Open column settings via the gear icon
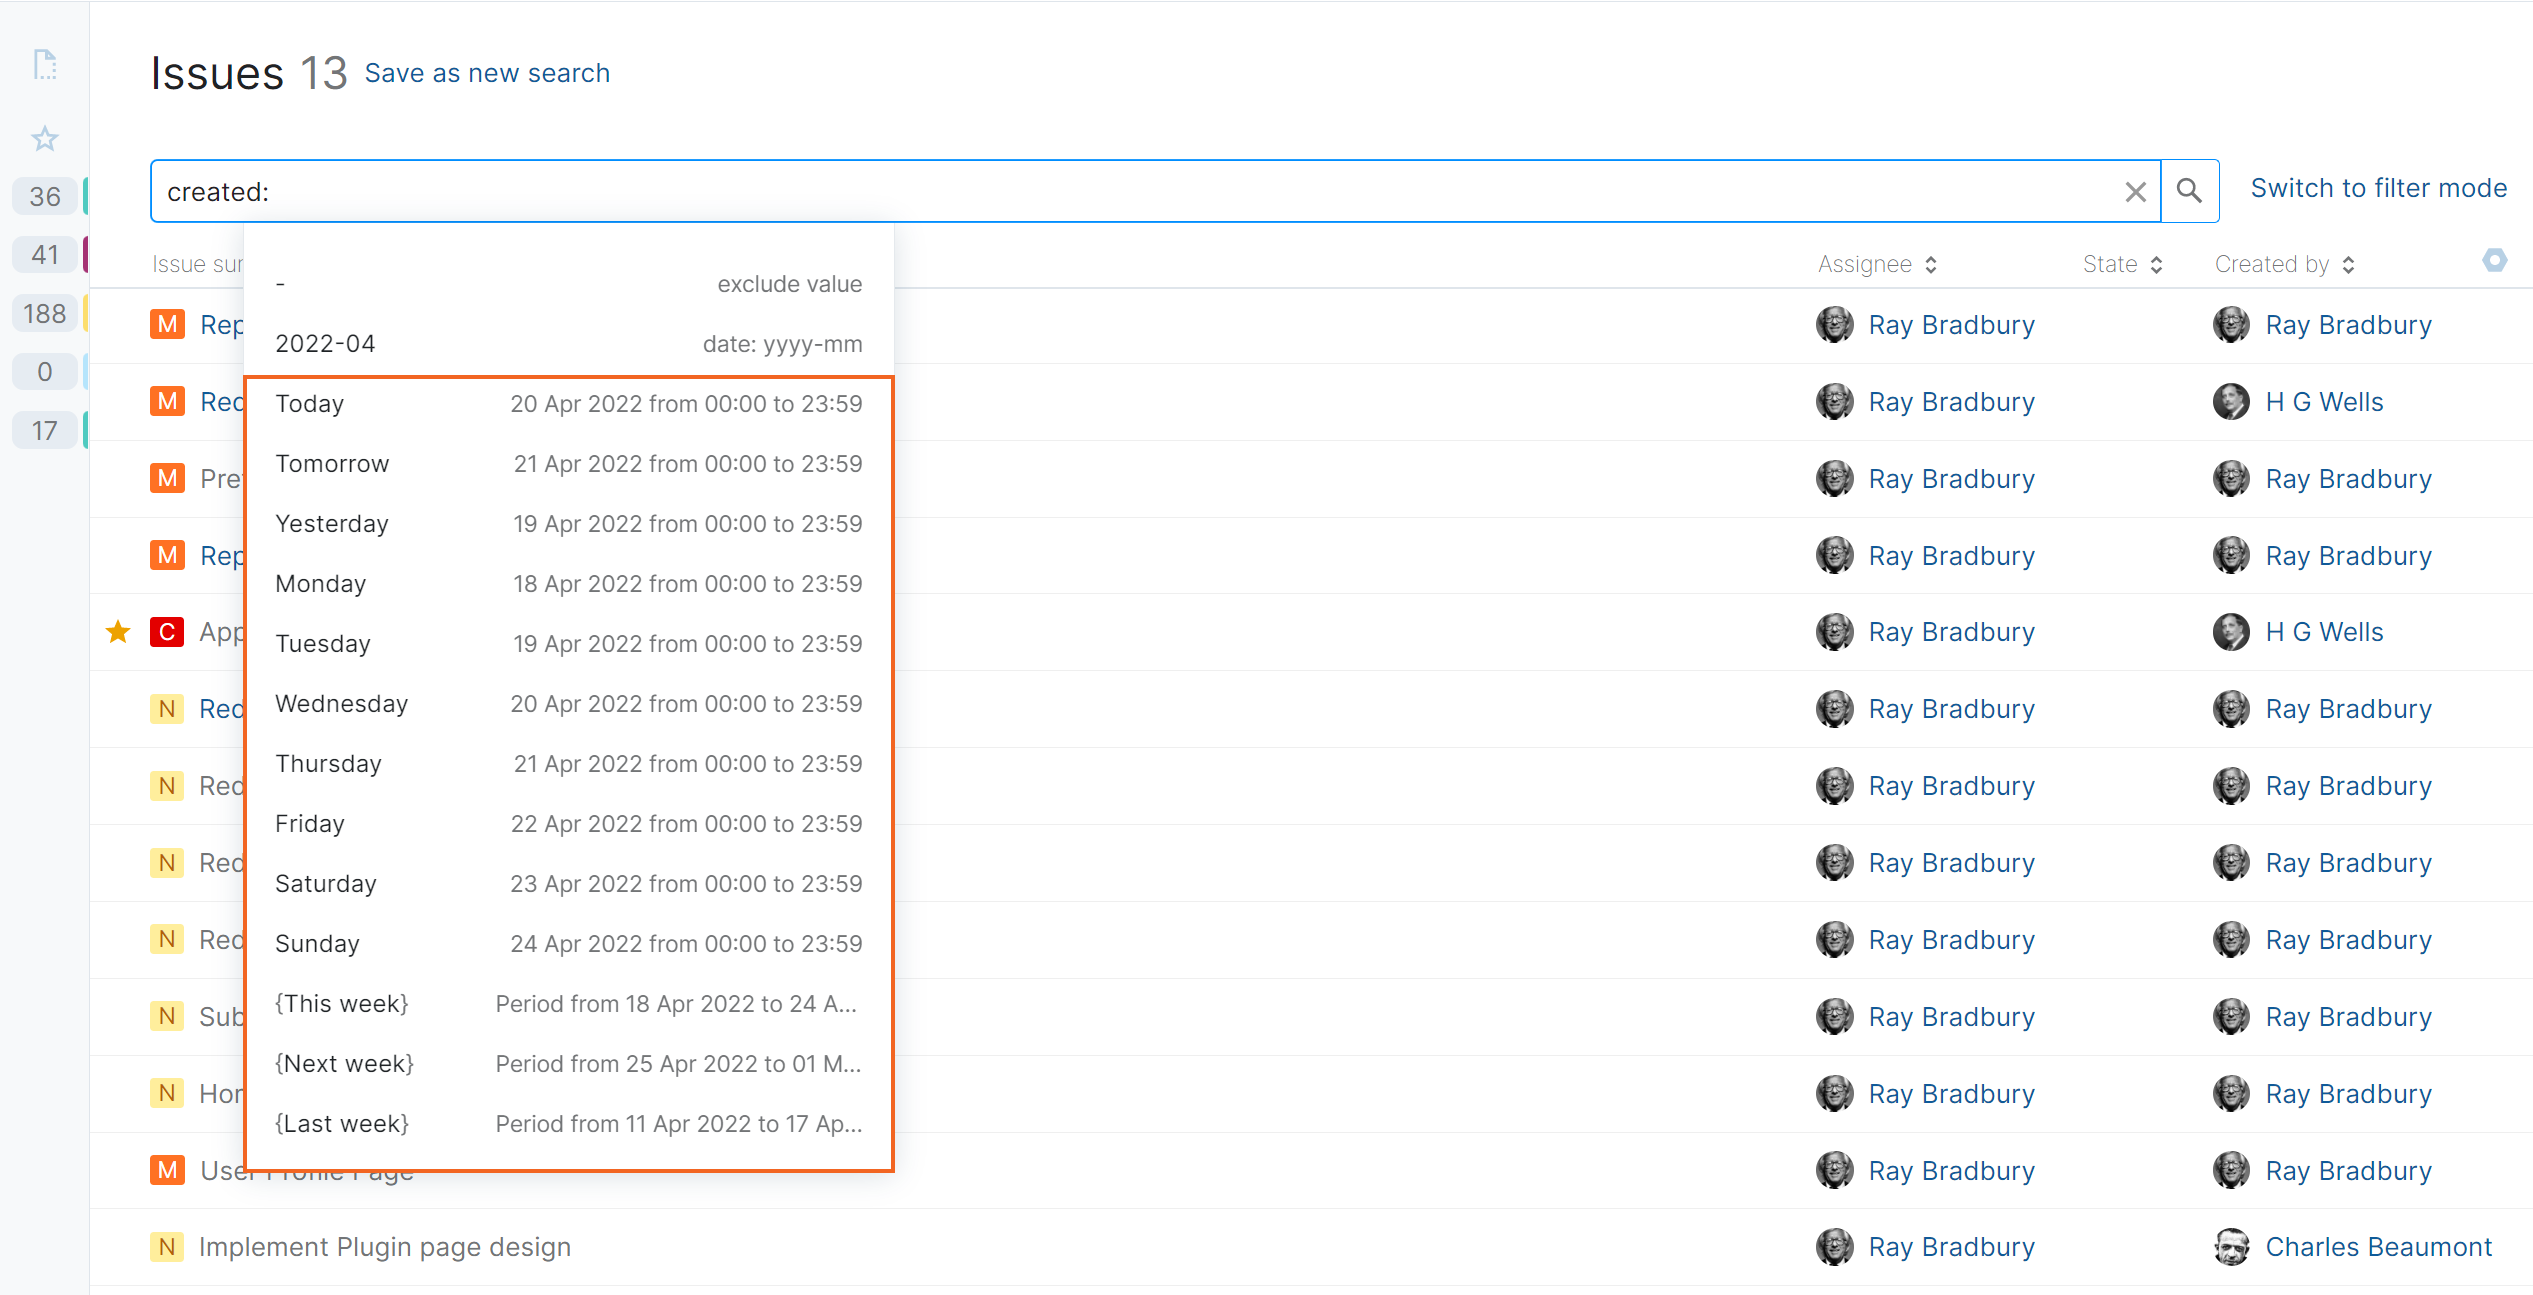The height and width of the screenshot is (1295, 2533). [2494, 260]
